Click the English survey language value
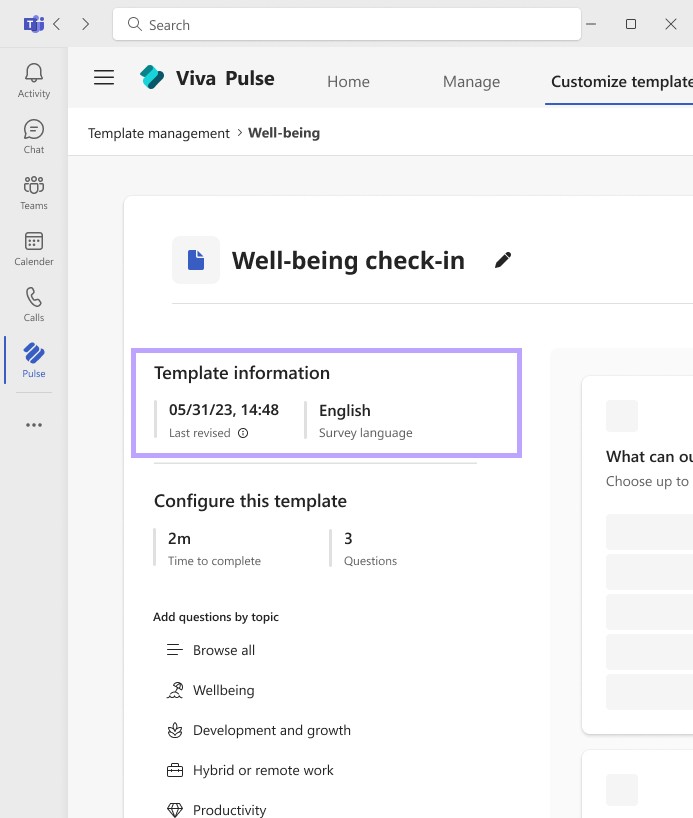Screen dimensions: 693x818 pyautogui.click(x=345, y=411)
